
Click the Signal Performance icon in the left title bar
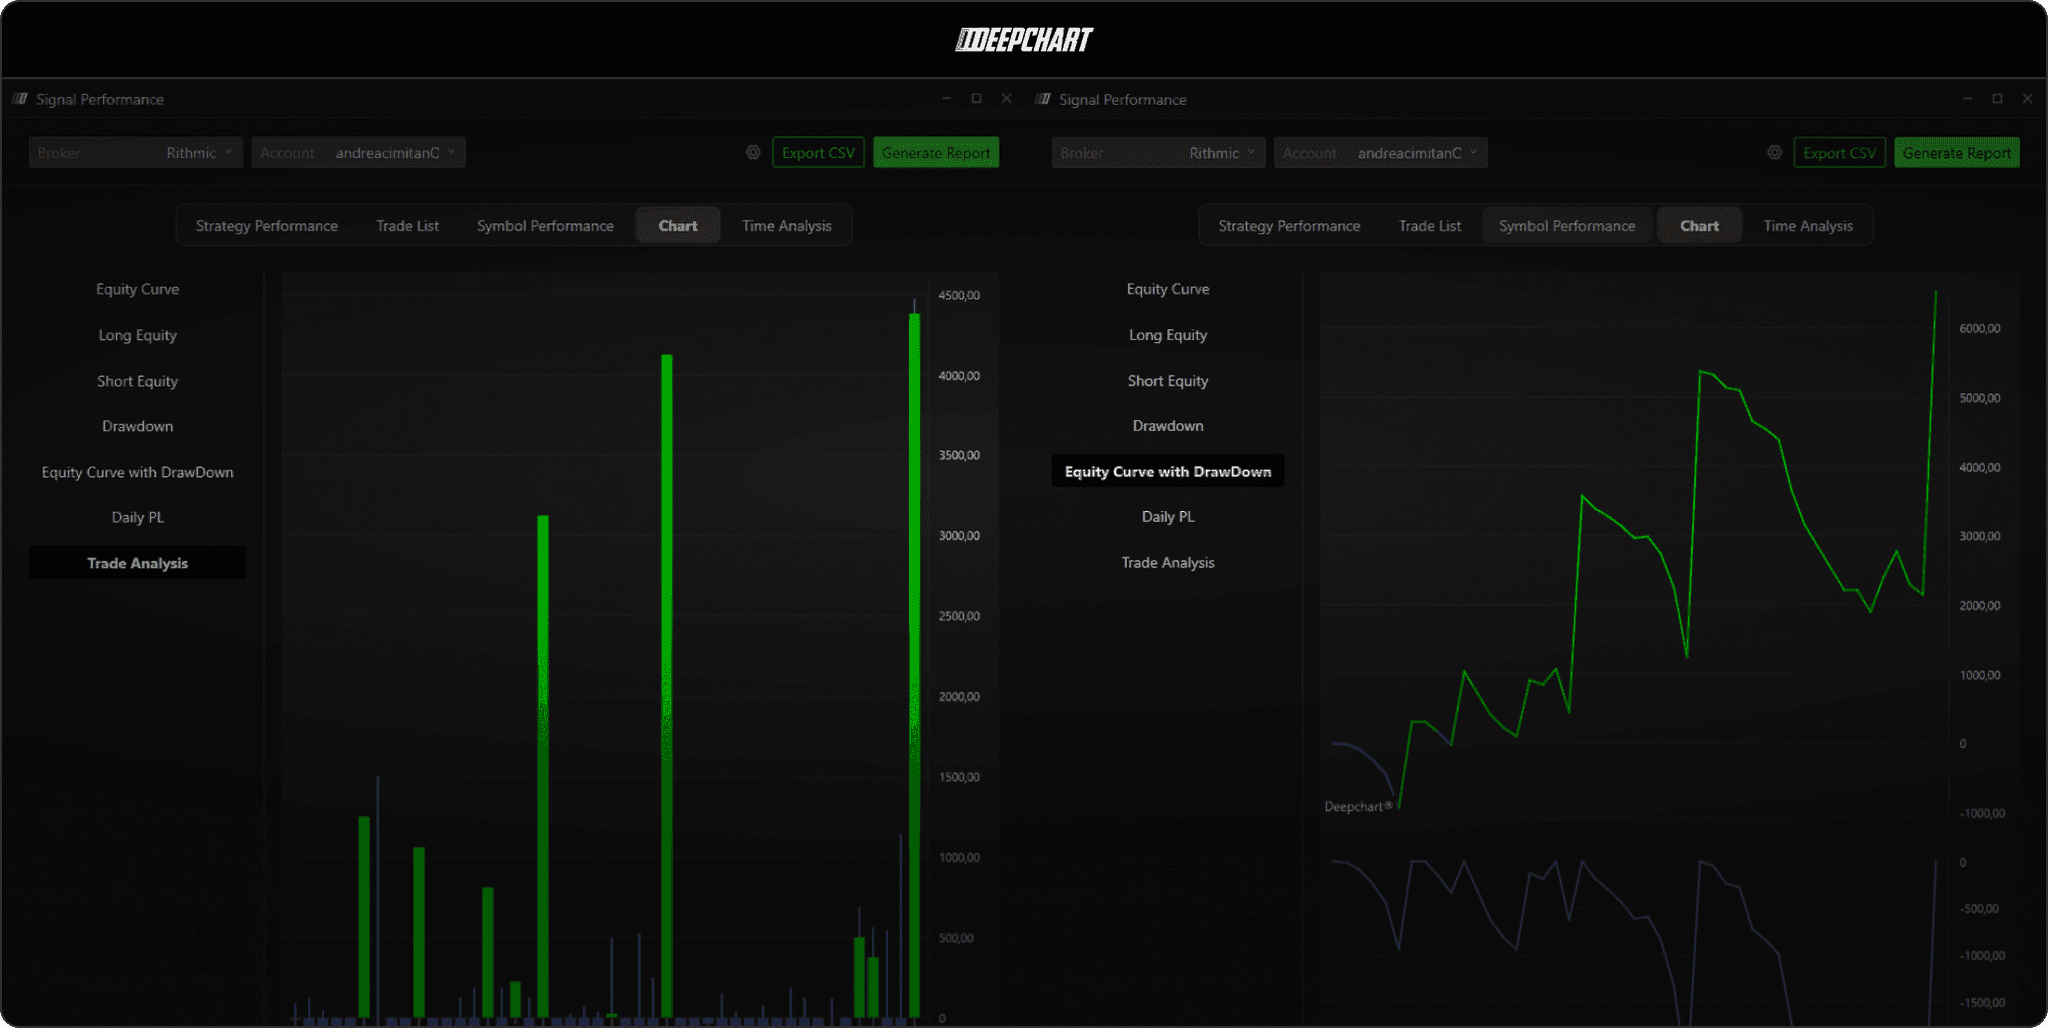20,99
